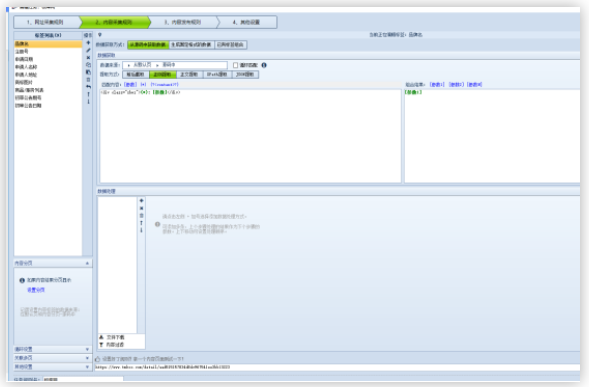Expand the 其他设置 section
This screenshot has height=387, width=589.
pos(87,367)
